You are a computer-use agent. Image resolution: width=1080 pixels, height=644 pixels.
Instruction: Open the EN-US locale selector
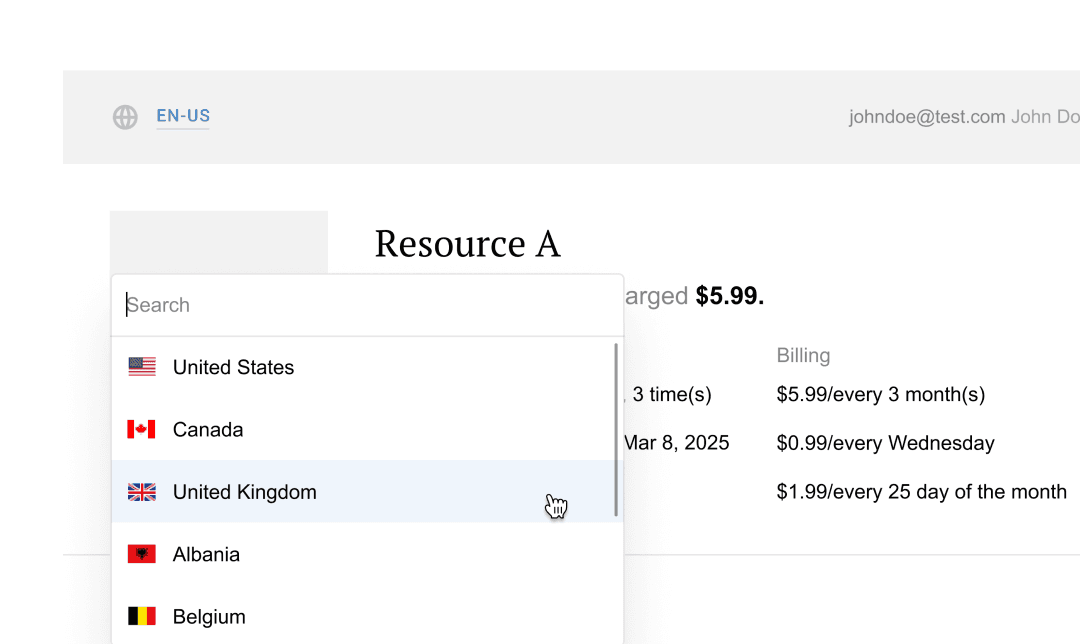[183, 116]
